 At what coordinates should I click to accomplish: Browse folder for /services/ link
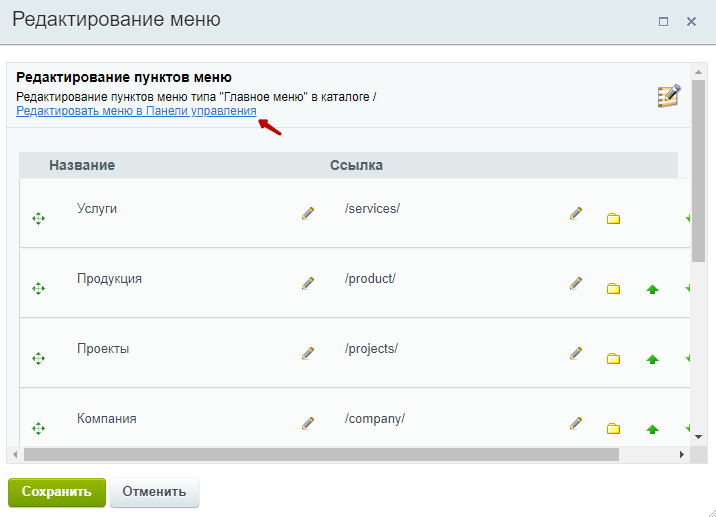[x=613, y=219]
